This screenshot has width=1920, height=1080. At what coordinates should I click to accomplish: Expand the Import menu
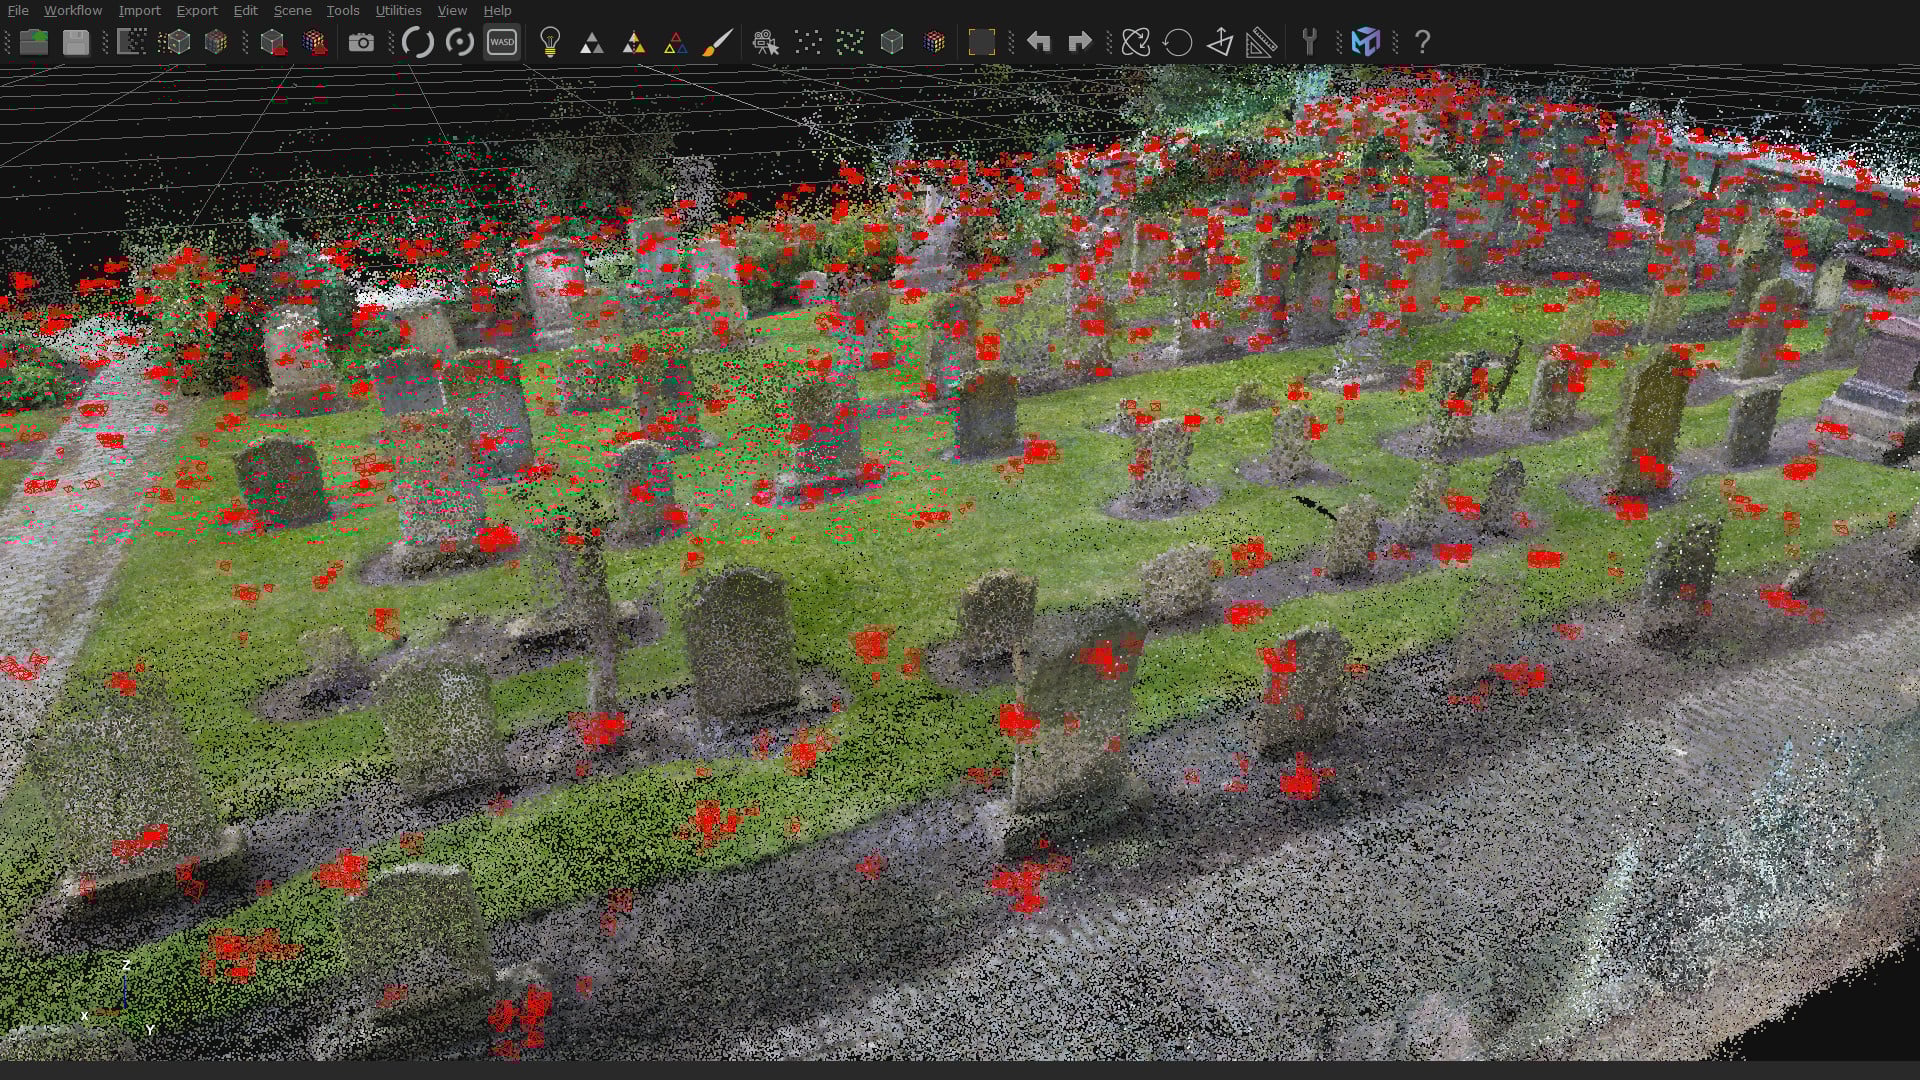point(139,11)
